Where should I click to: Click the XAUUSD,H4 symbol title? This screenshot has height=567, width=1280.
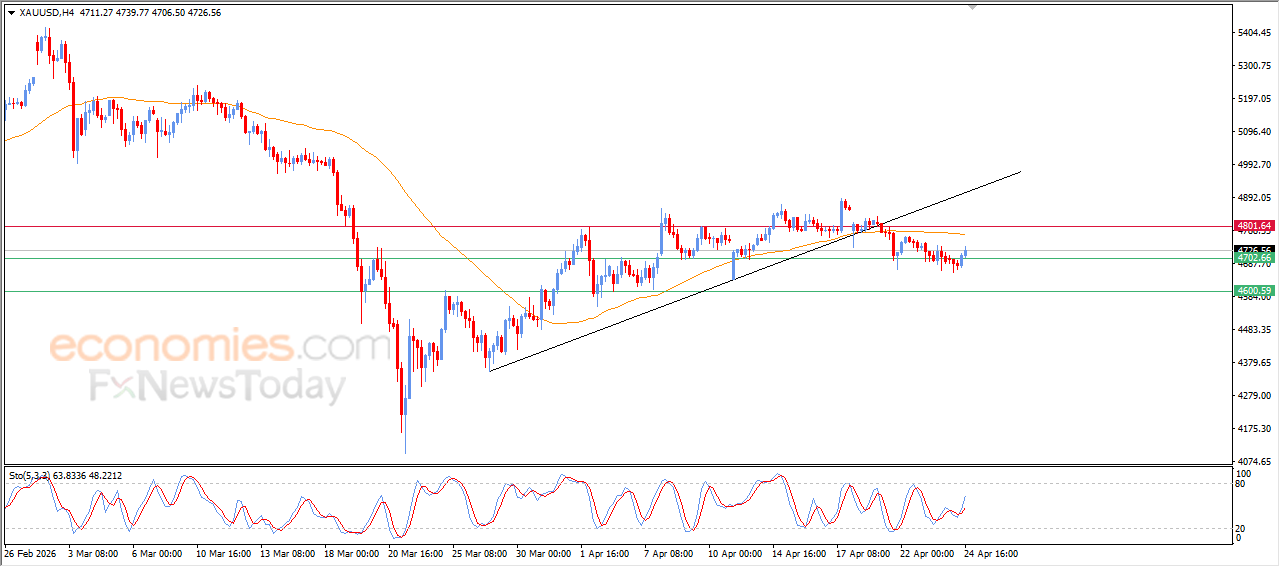coord(46,13)
